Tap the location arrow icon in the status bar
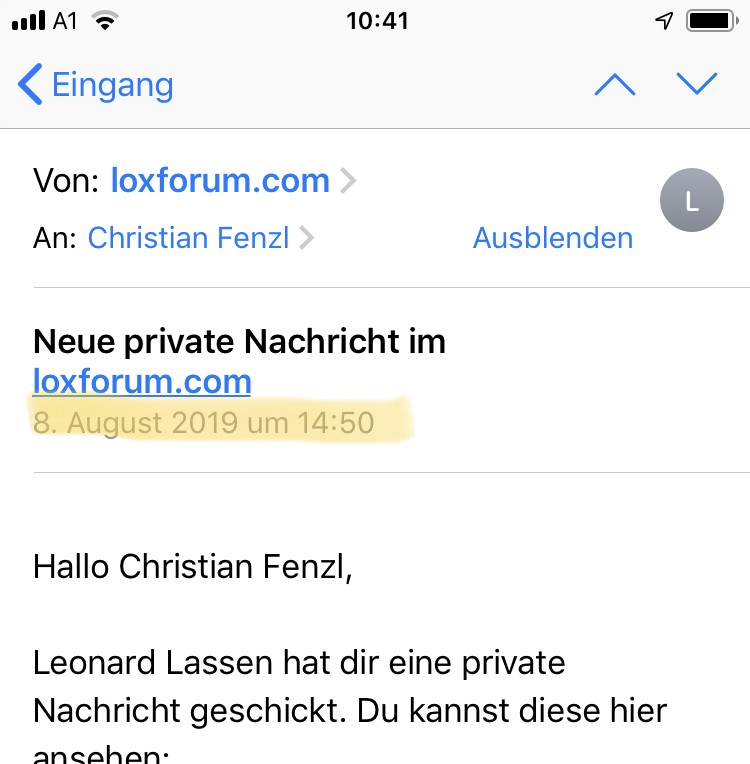Screen dimensions: 750x764 click(x=664, y=20)
